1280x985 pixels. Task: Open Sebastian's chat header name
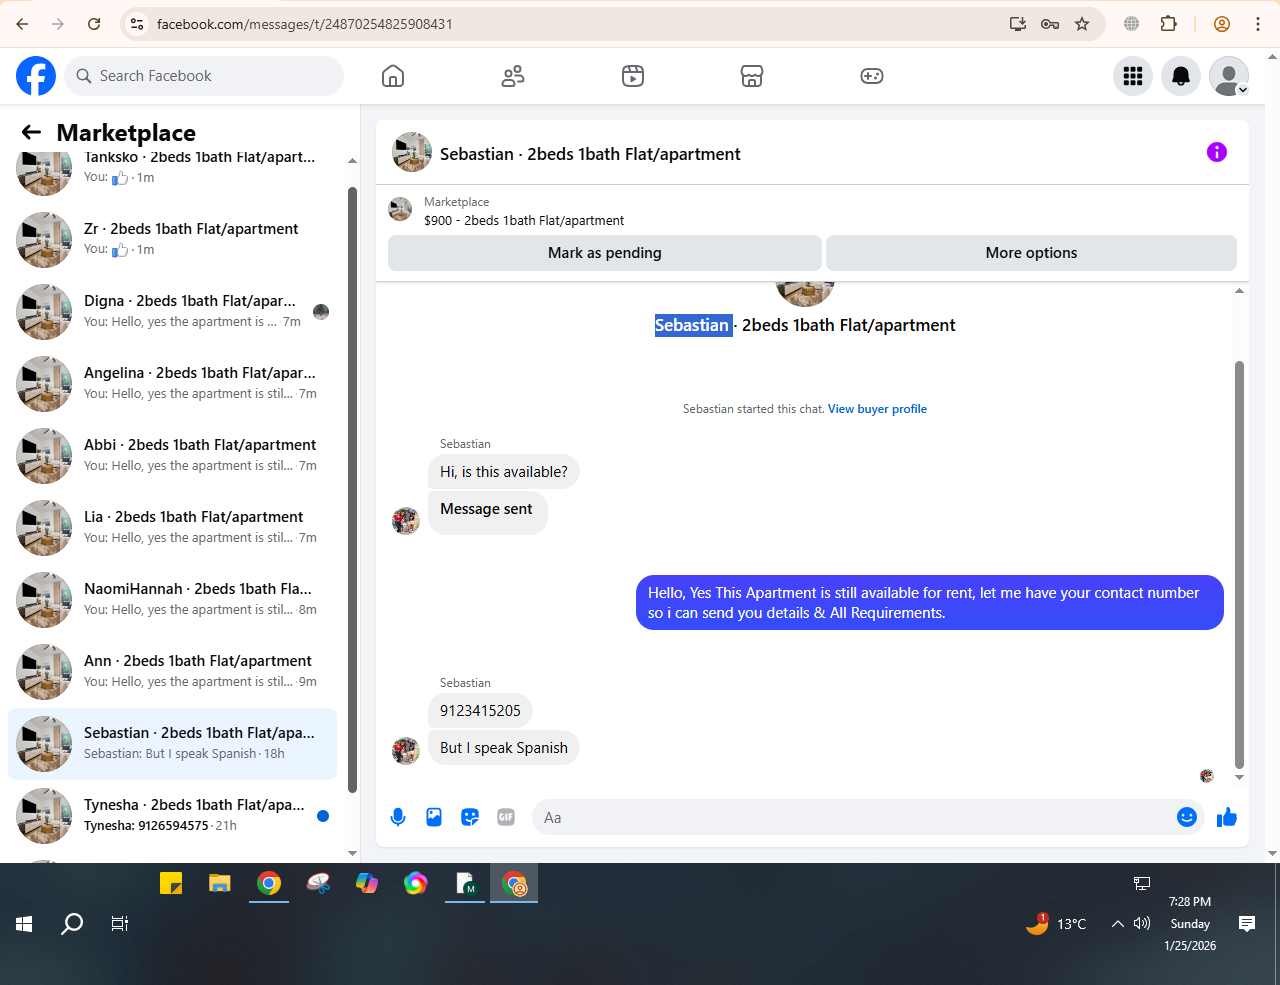590,154
